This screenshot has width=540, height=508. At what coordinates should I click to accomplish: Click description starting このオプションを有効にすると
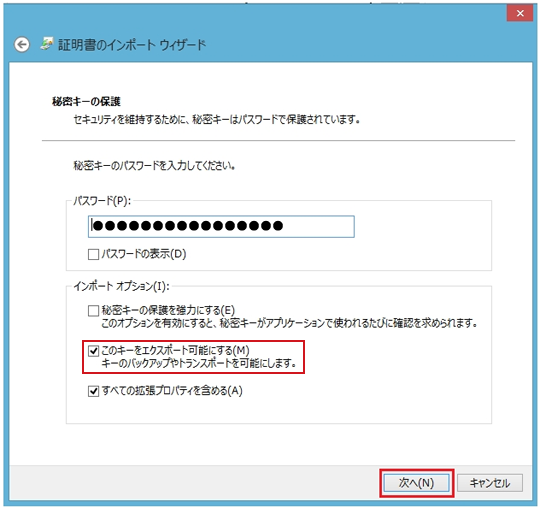pos(289,323)
